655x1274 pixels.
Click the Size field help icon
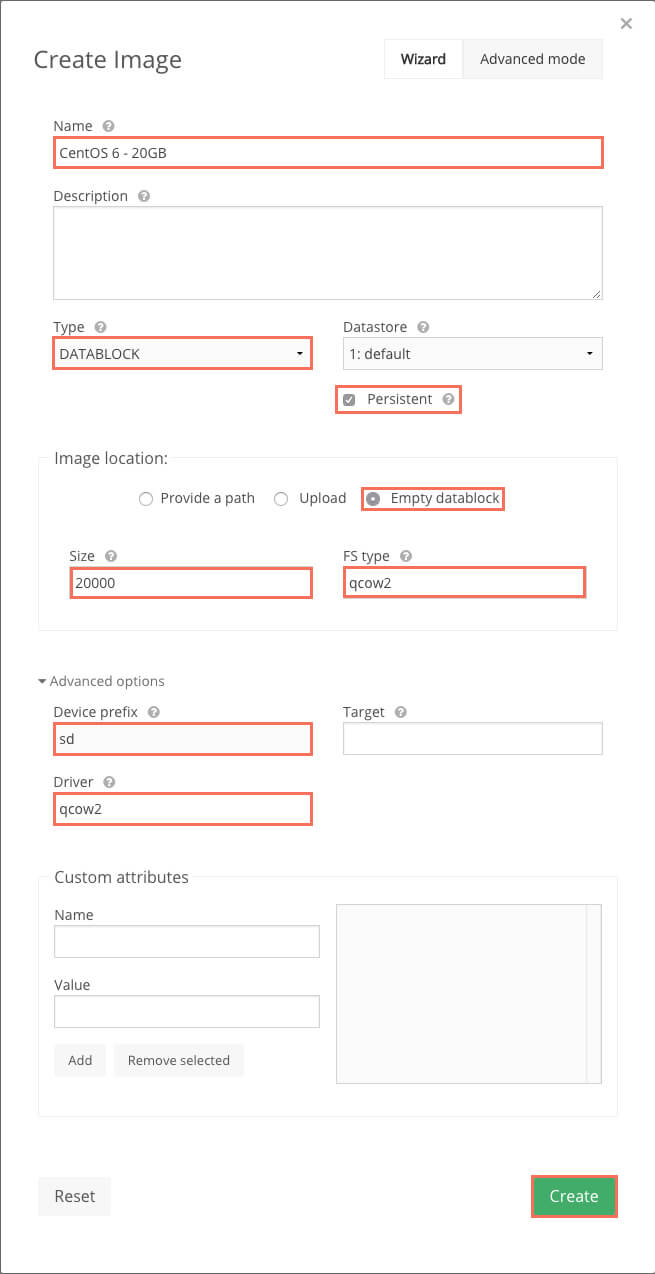click(110, 556)
